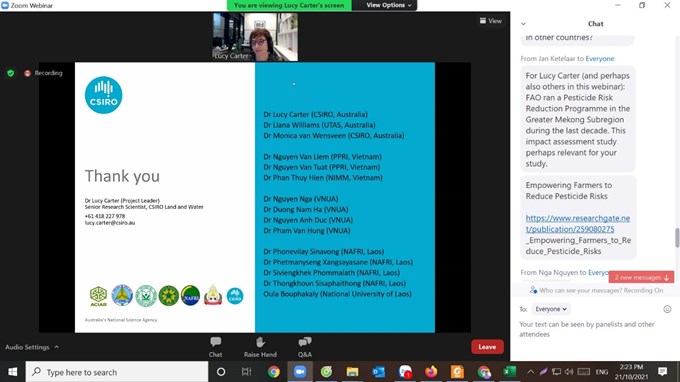Launch Excel from the taskbar
The width and height of the screenshot is (680, 382).
[x=509, y=372]
